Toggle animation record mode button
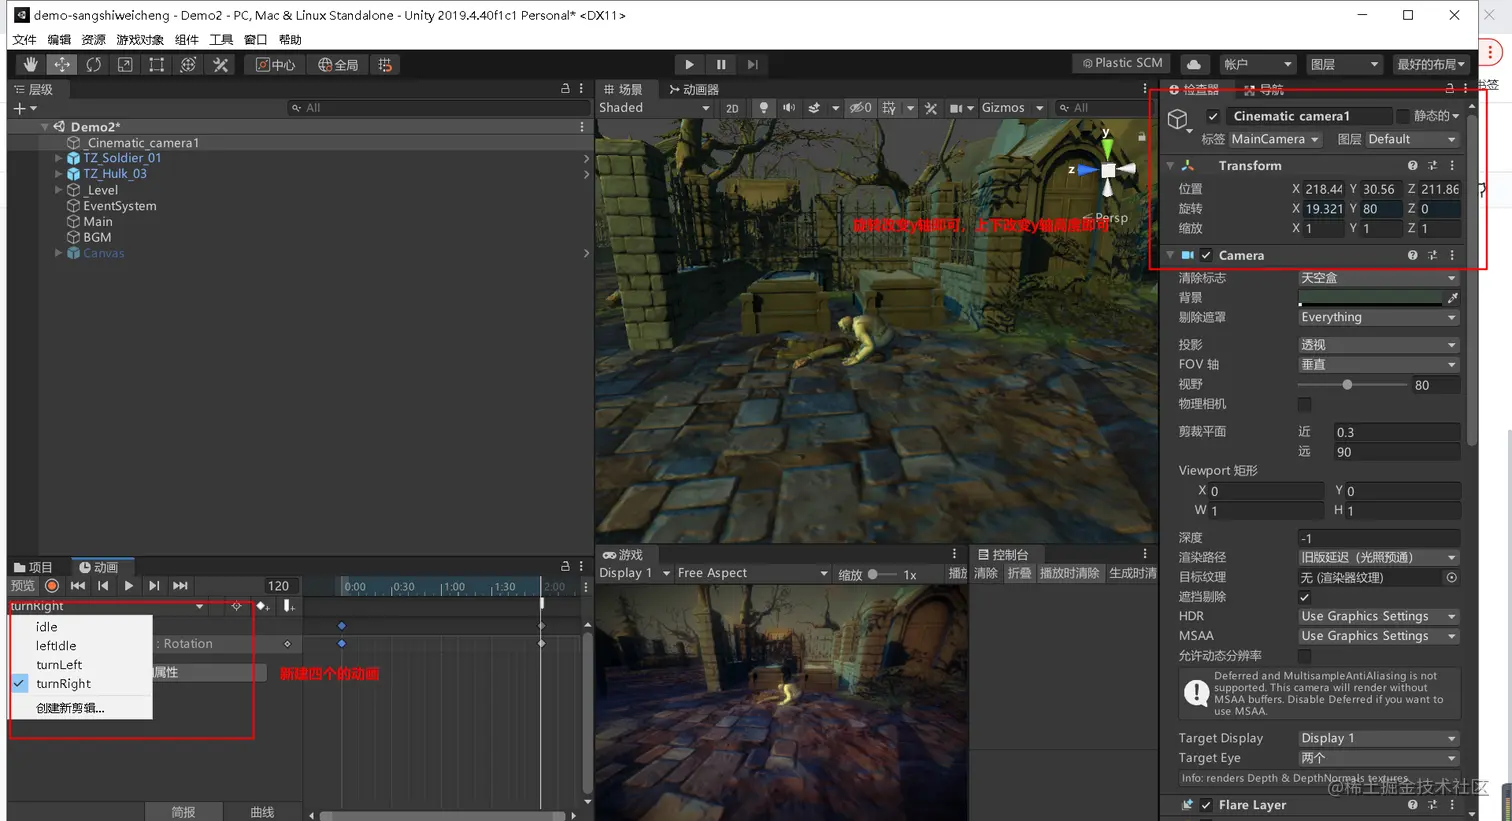The image size is (1512, 821). (x=52, y=586)
